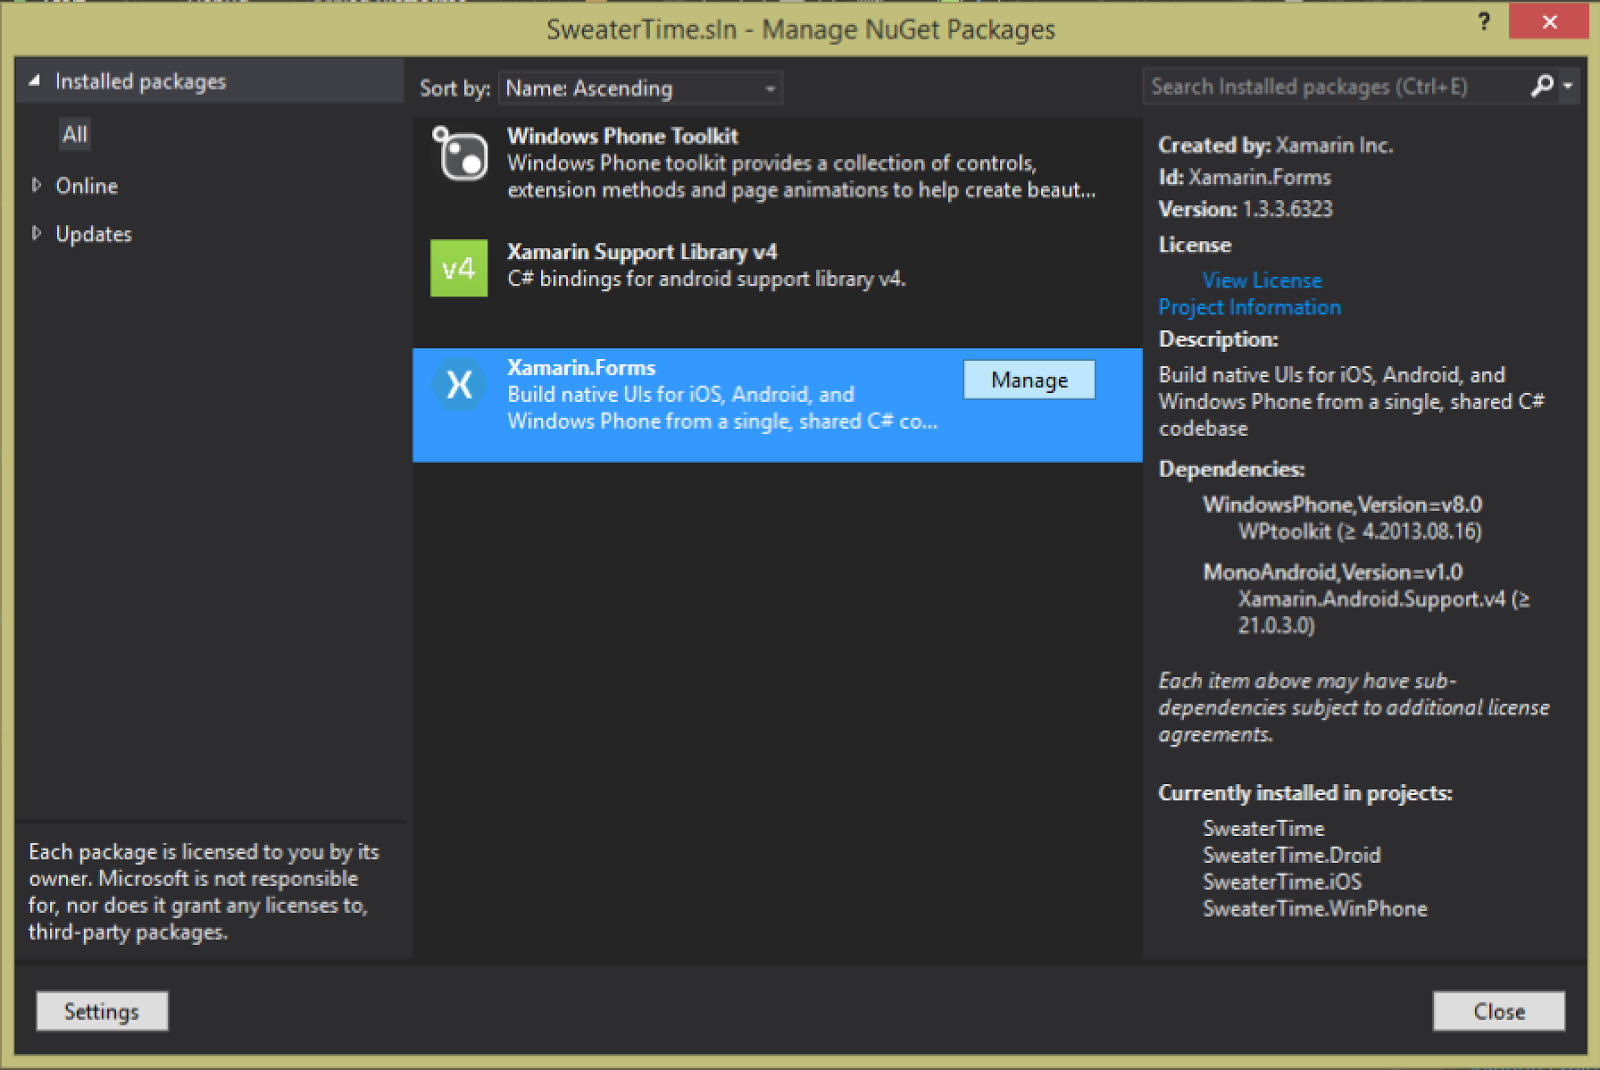
Task: Open the search options dropdown arrow
Action: (x=1567, y=87)
